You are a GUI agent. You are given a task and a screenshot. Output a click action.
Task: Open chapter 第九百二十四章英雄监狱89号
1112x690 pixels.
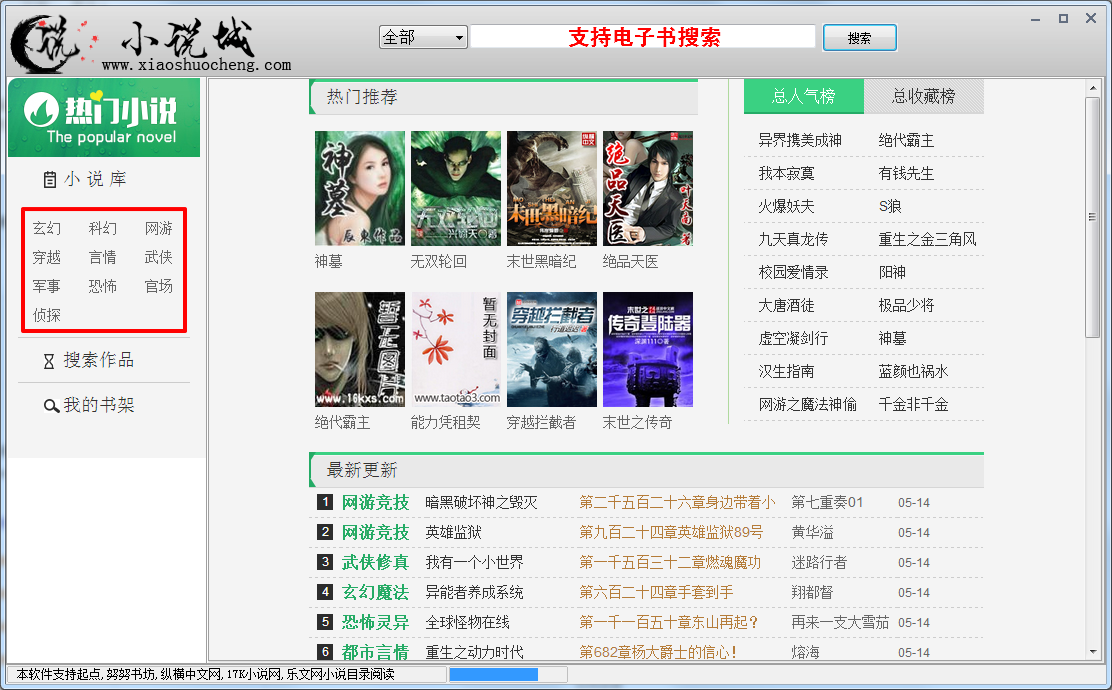(670, 532)
